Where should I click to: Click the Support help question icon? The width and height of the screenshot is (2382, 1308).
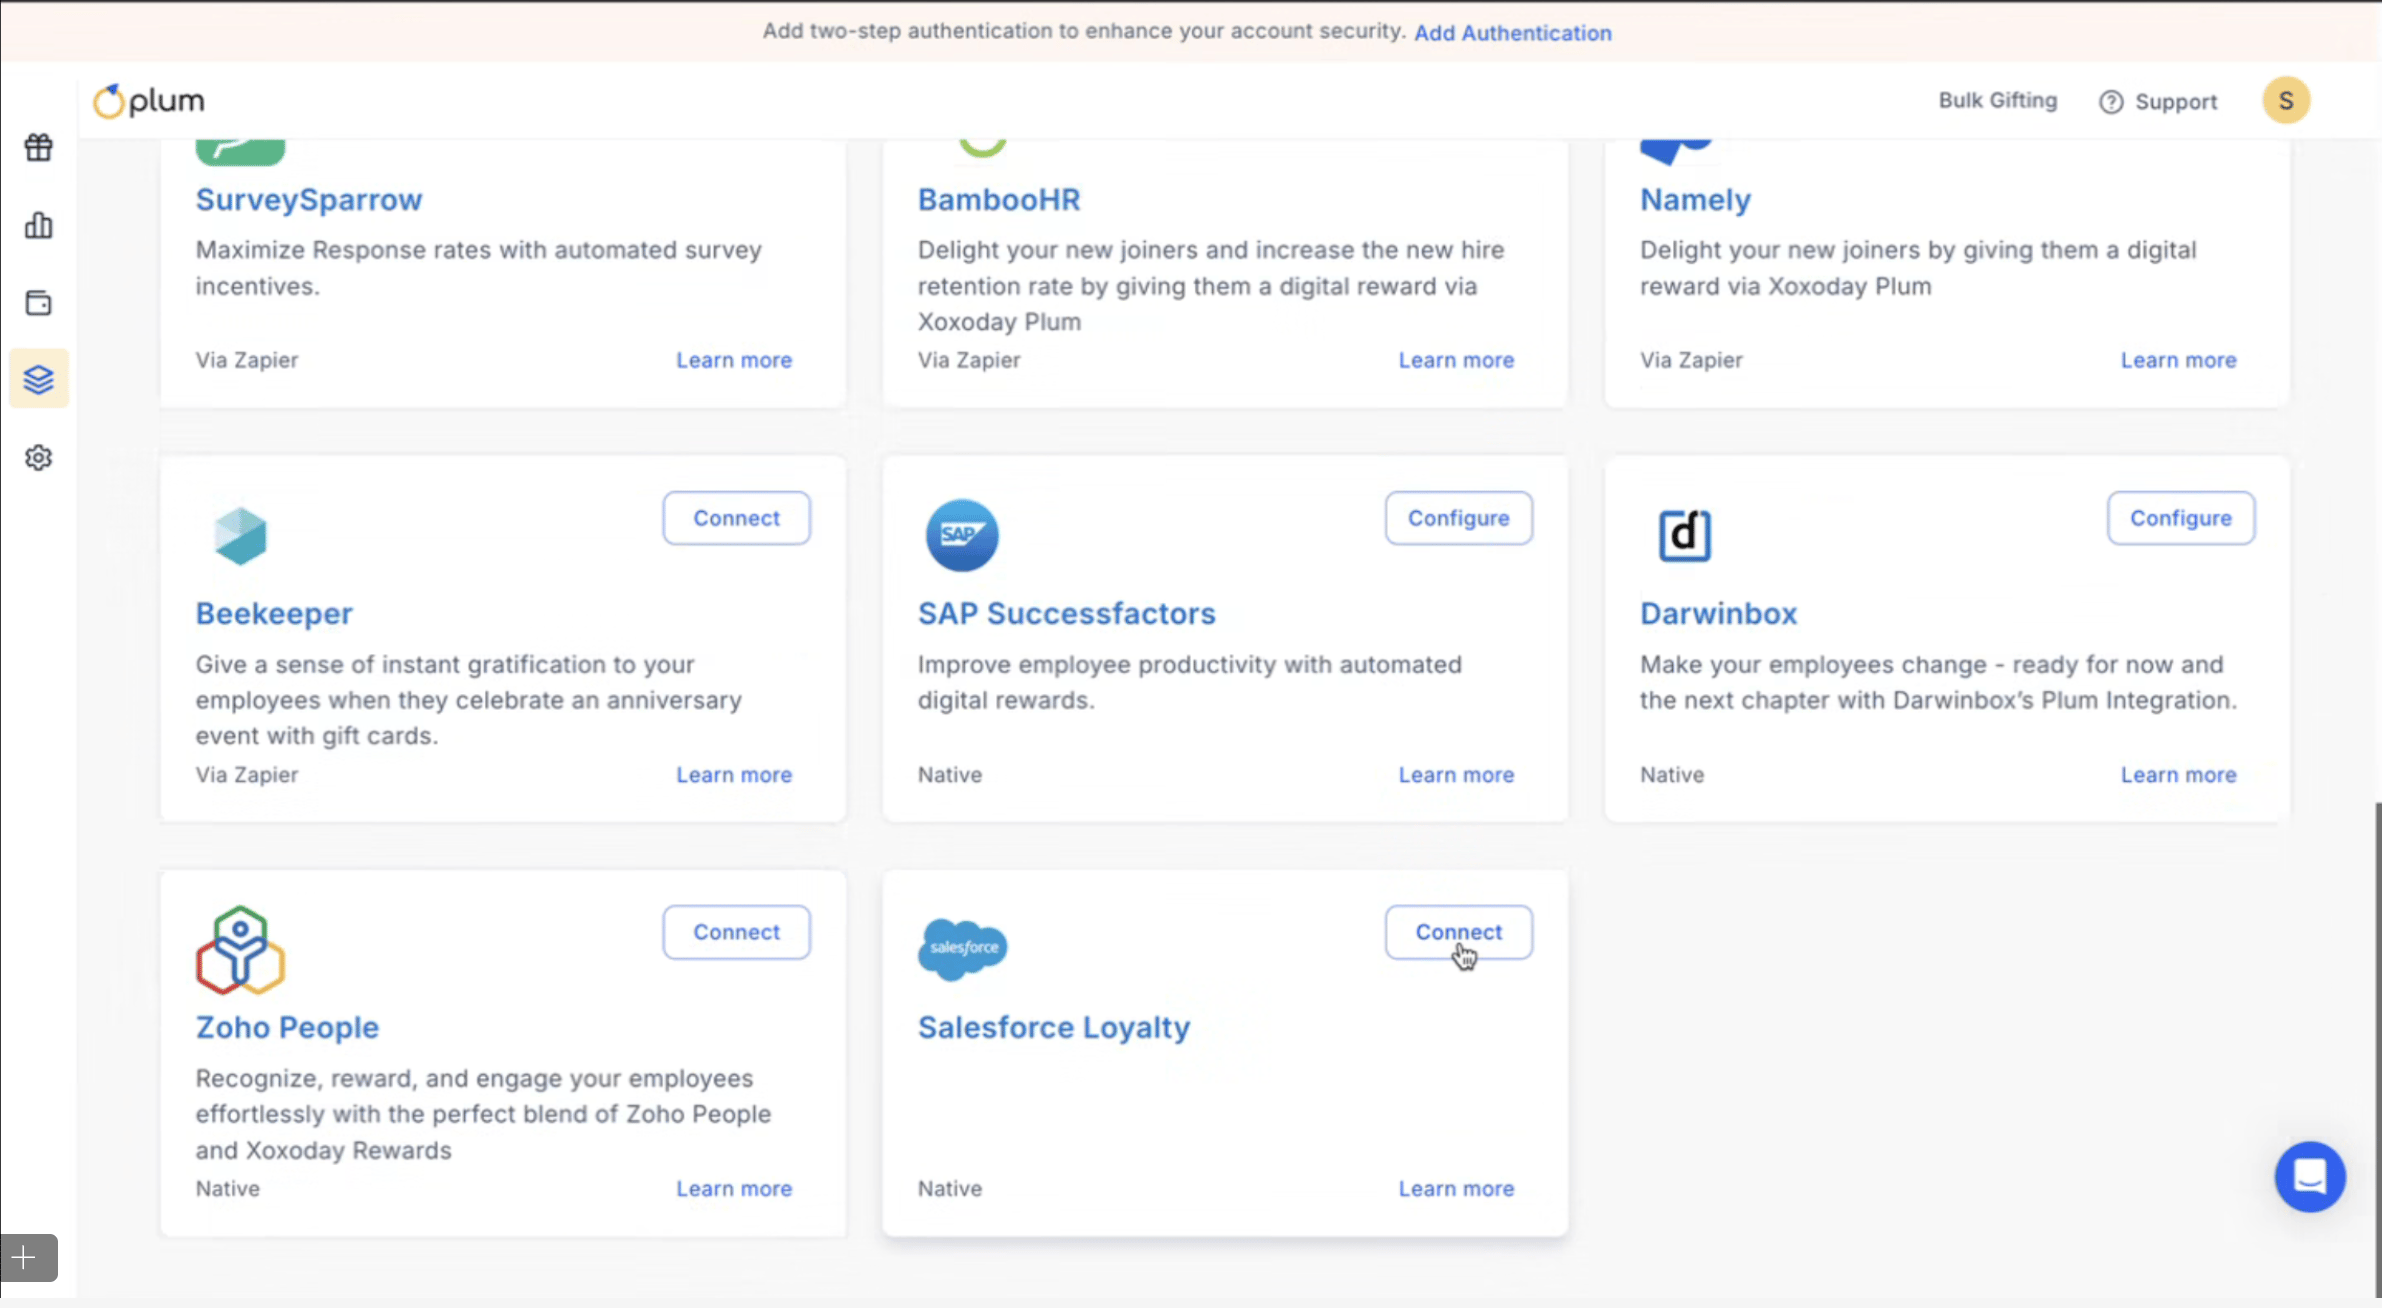[x=2111, y=102]
